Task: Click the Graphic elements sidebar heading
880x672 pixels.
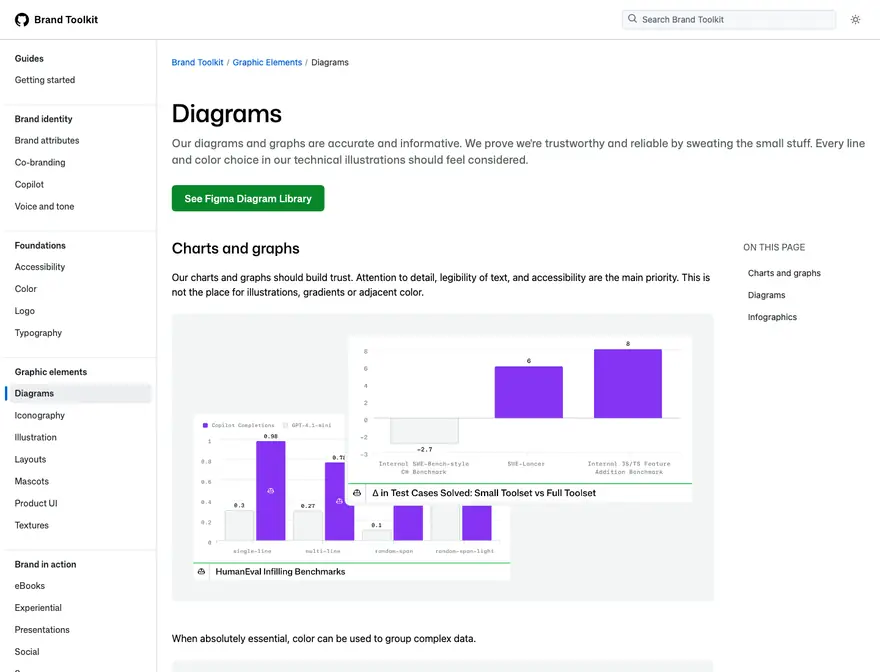Action: (51, 372)
